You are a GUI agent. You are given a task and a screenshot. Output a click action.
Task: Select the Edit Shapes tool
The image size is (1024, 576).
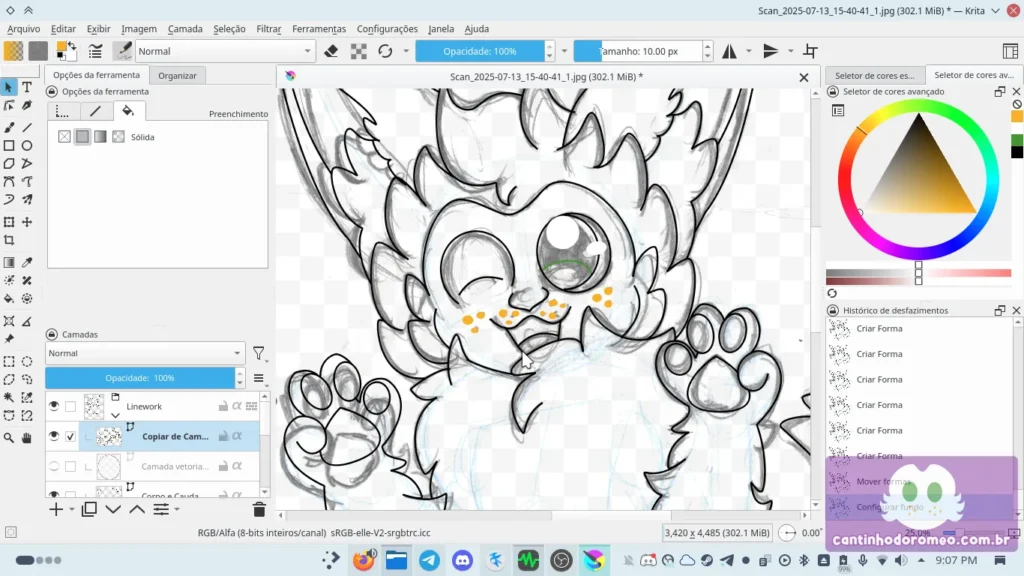9,105
